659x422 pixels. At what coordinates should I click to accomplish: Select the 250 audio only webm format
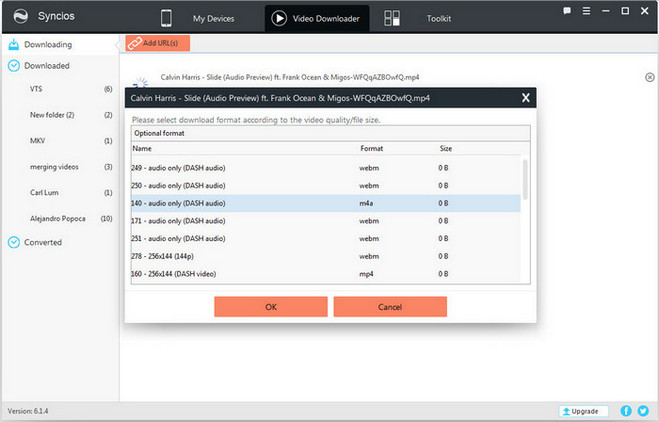pyautogui.click(x=326, y=185)
